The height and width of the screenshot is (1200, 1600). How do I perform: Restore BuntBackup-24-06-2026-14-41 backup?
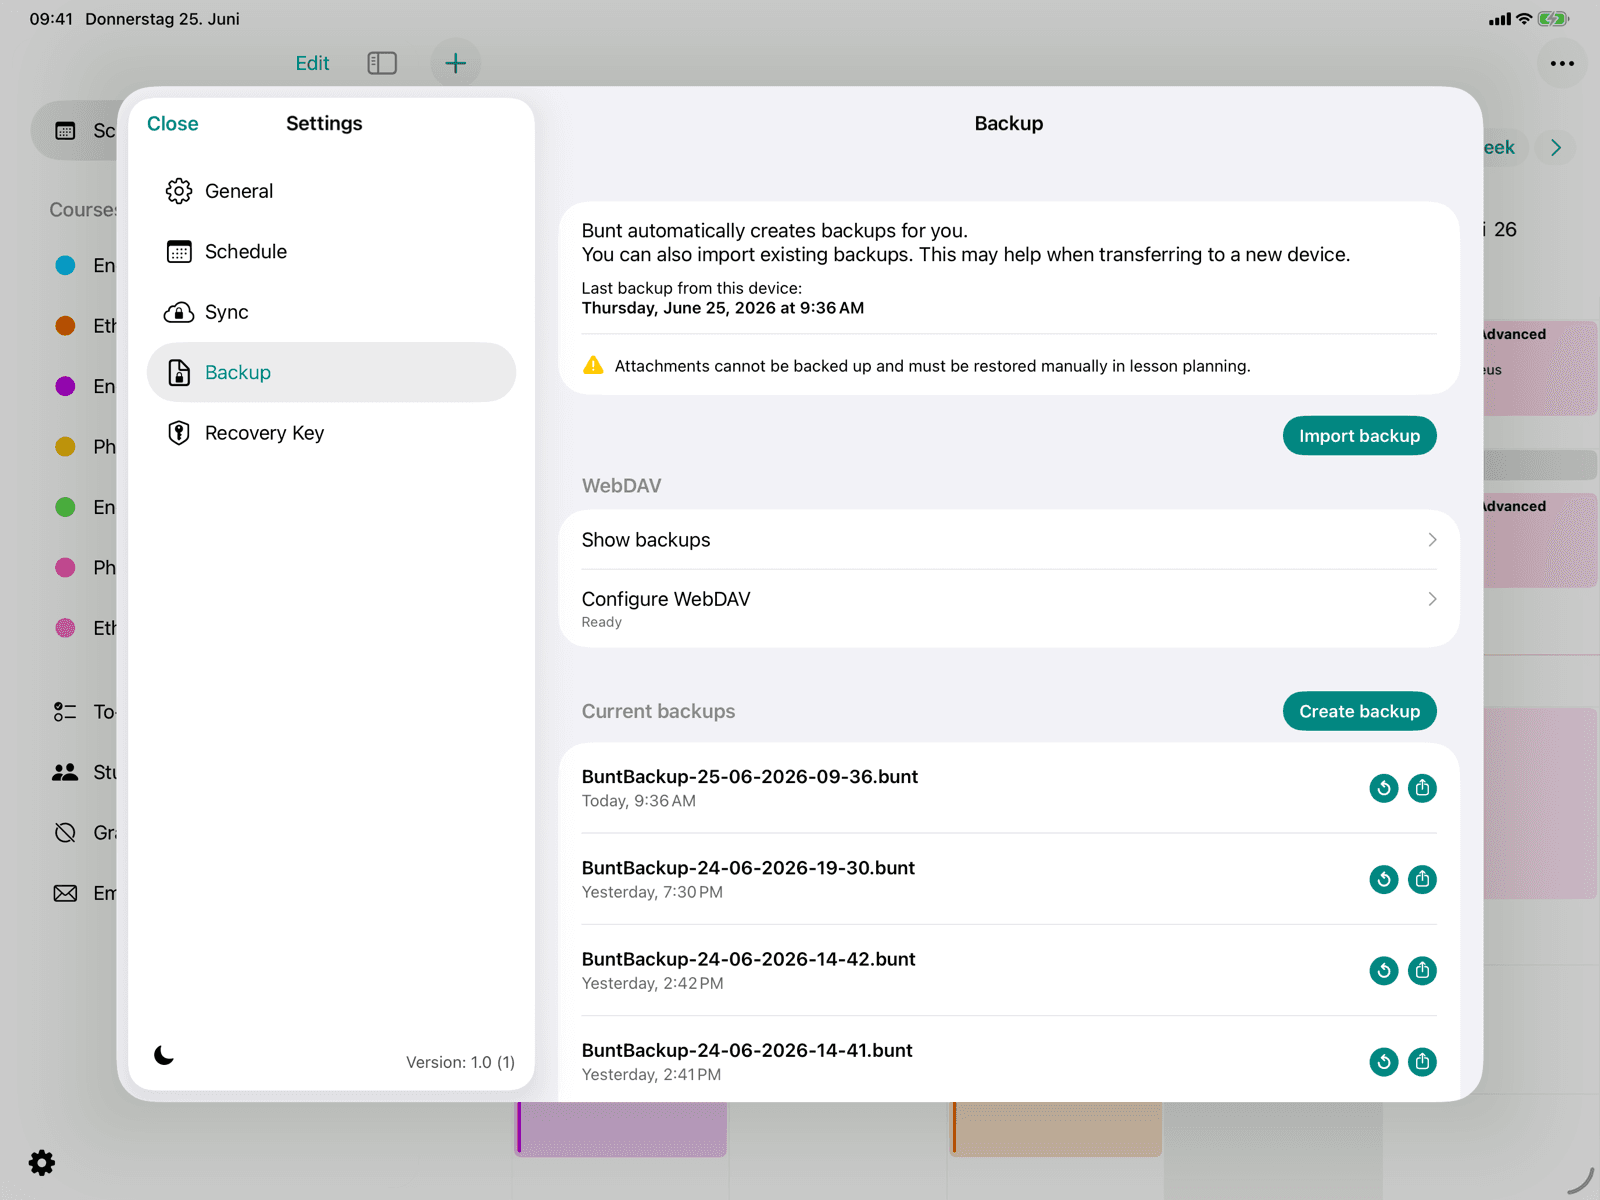coord(1384,1061)
